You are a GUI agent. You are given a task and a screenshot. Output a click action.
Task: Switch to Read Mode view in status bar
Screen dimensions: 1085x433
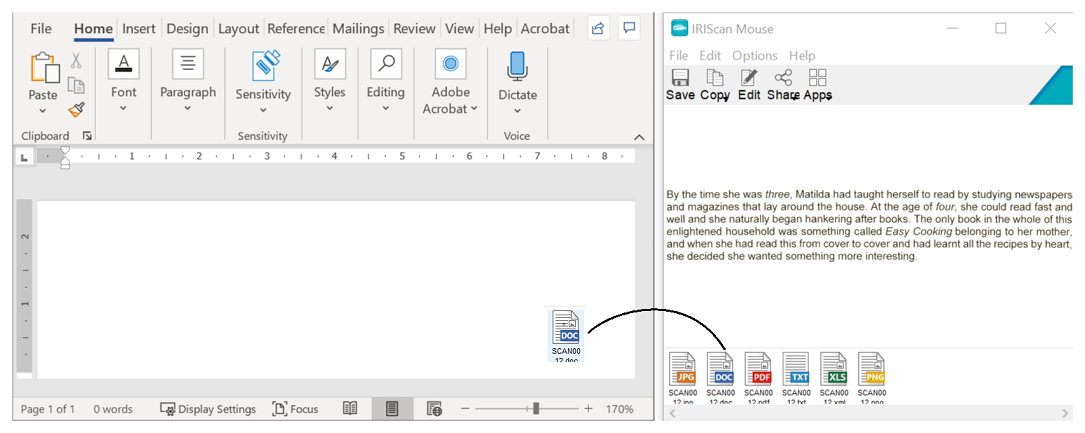tap(350, 409)
